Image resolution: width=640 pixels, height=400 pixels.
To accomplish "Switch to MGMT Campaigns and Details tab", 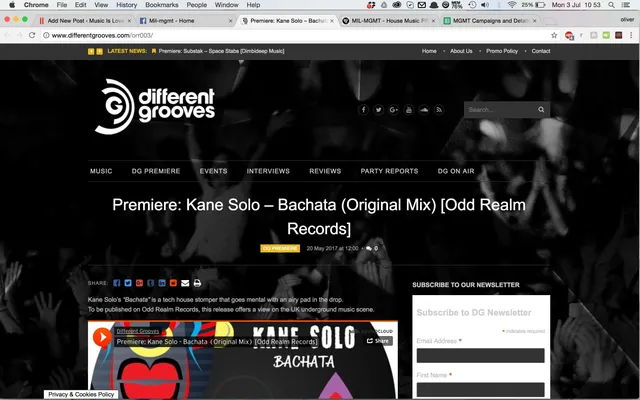I will click(x=490, y=20).
